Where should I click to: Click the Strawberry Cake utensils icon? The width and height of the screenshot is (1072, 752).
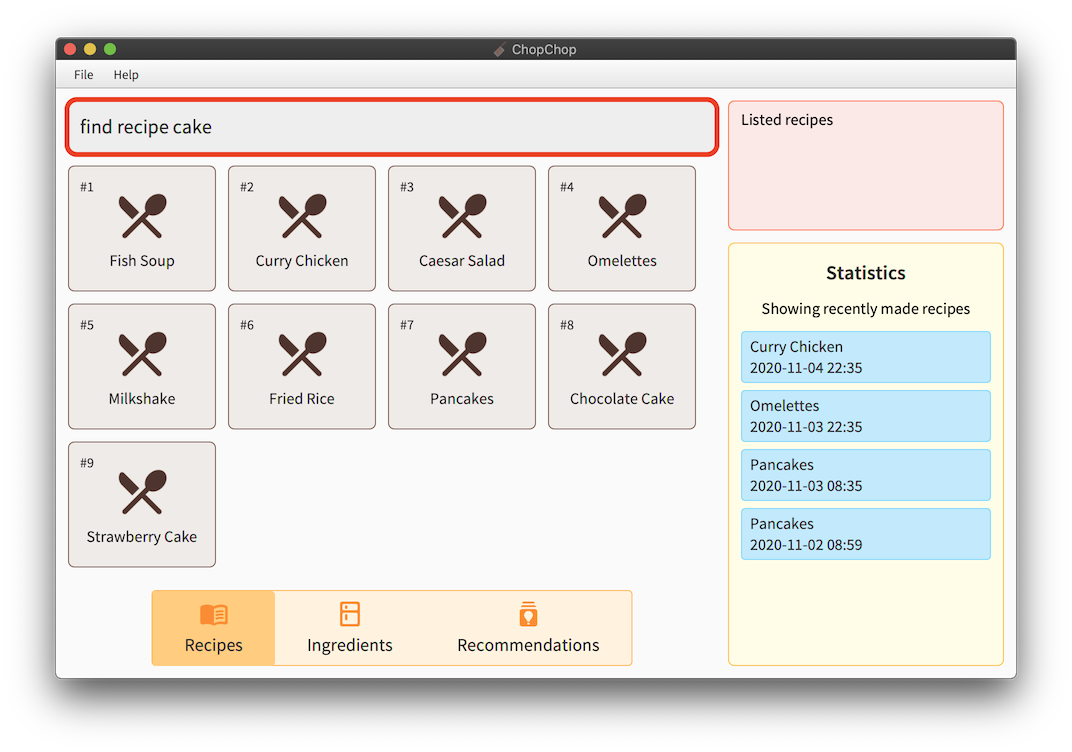pos(142,492)
